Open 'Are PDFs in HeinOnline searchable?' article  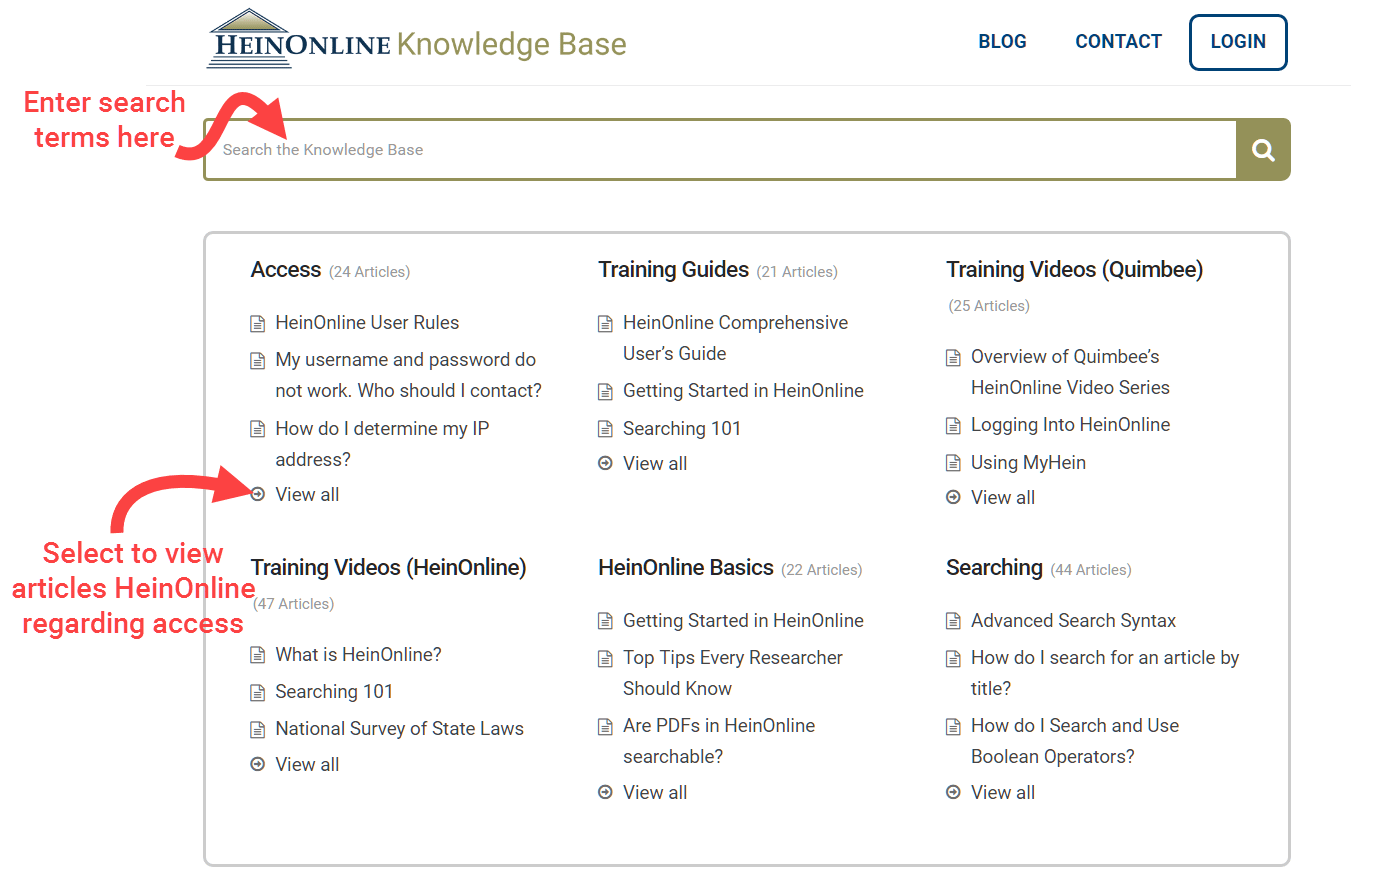coord(719,741)
